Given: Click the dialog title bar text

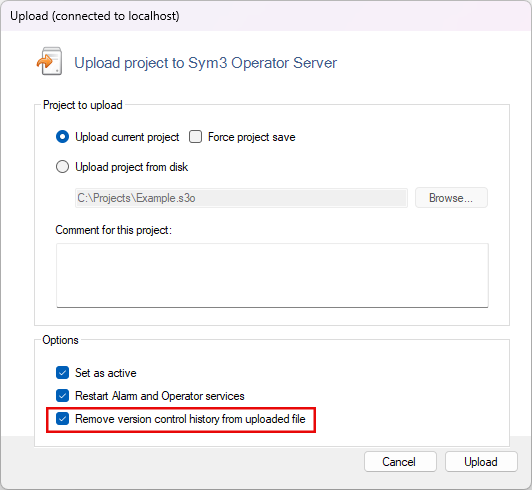Looking at the screenshot, I should tap(95, 16).
